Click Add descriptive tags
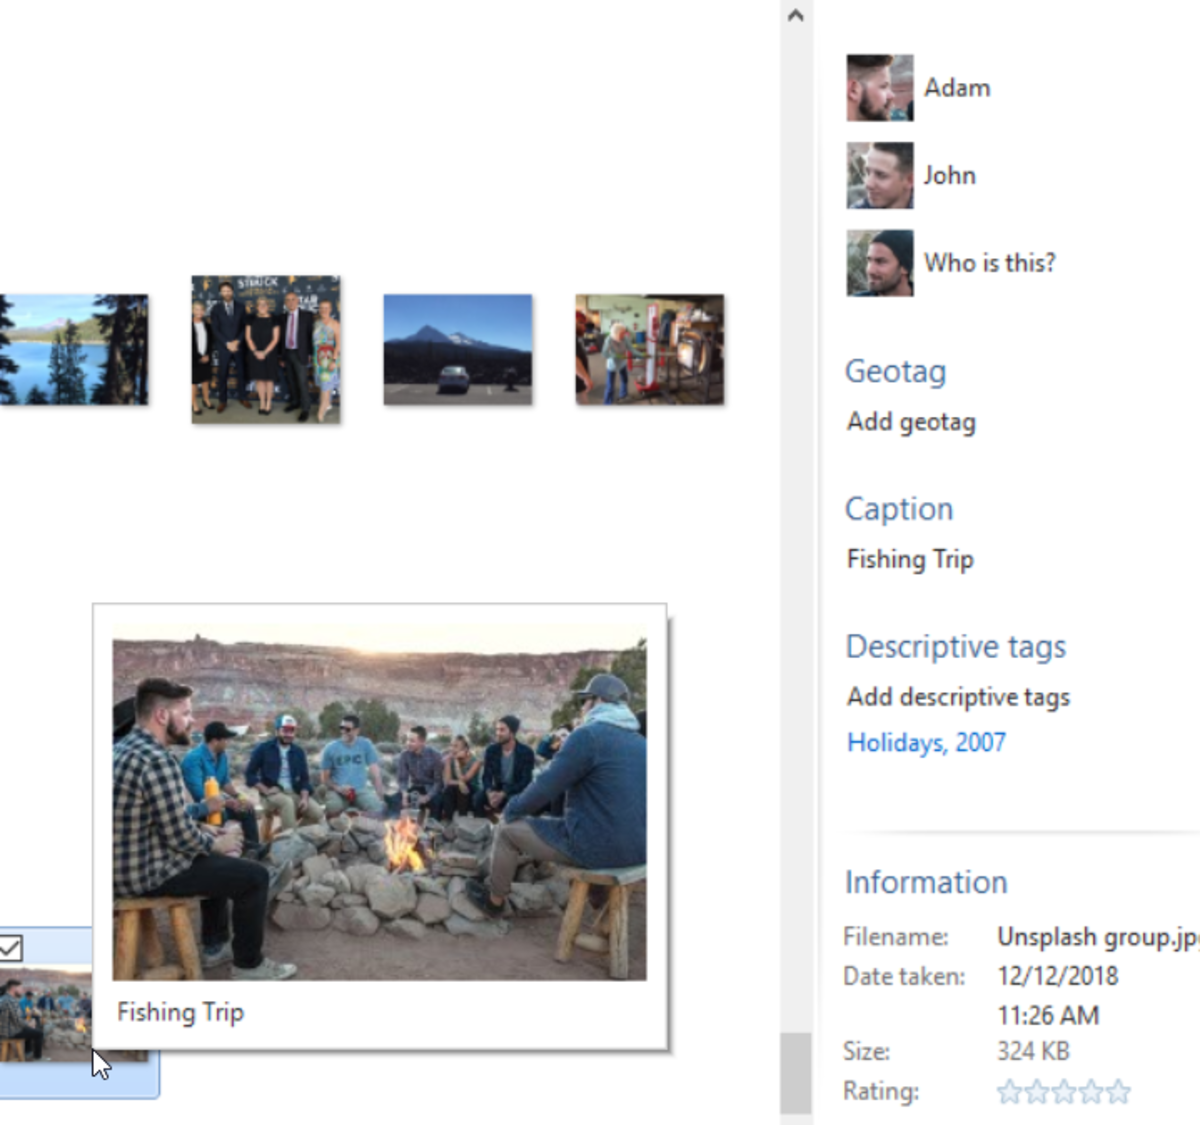The height and width of the screenshot is (1125, 1200). [958, 697]
